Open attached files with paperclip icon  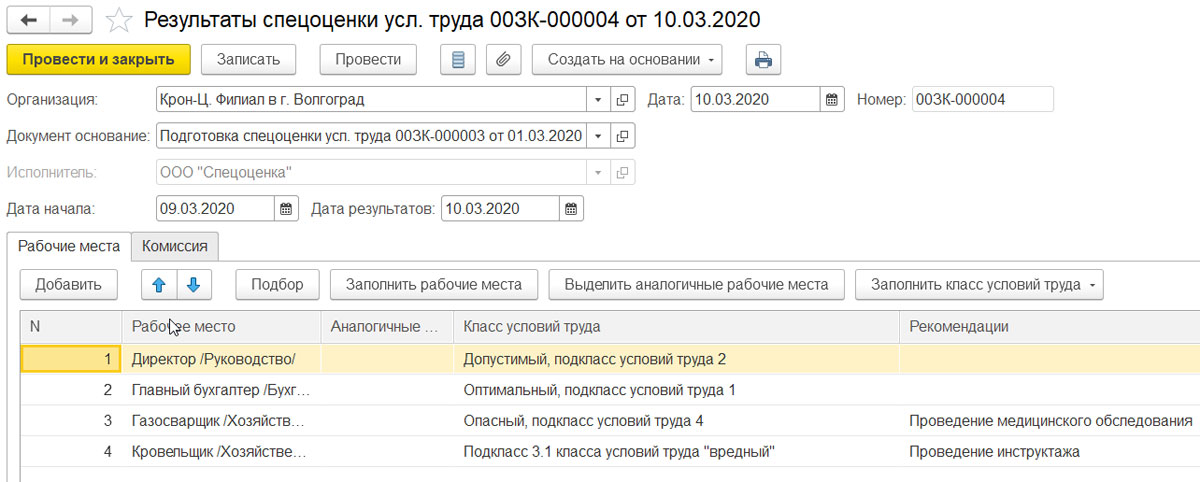[x=503, y=59]
